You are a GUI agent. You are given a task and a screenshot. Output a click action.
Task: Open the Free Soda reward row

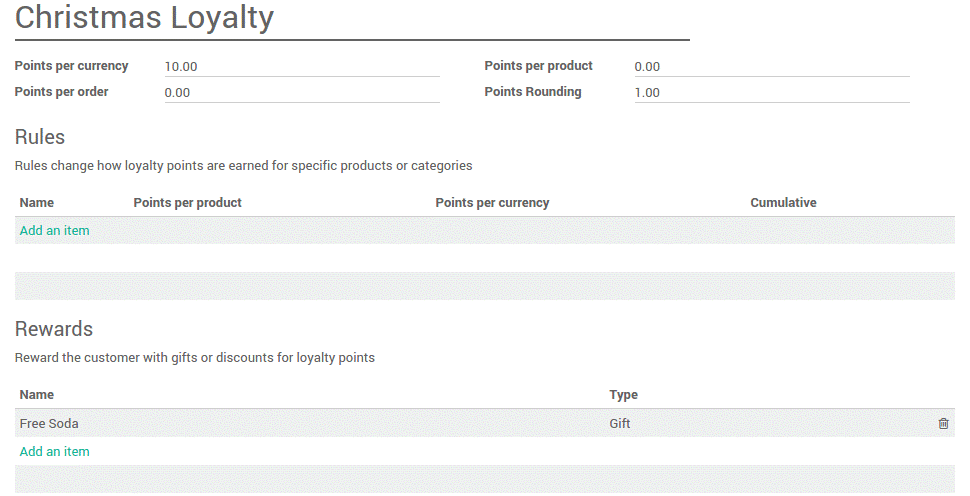(49, 424)
